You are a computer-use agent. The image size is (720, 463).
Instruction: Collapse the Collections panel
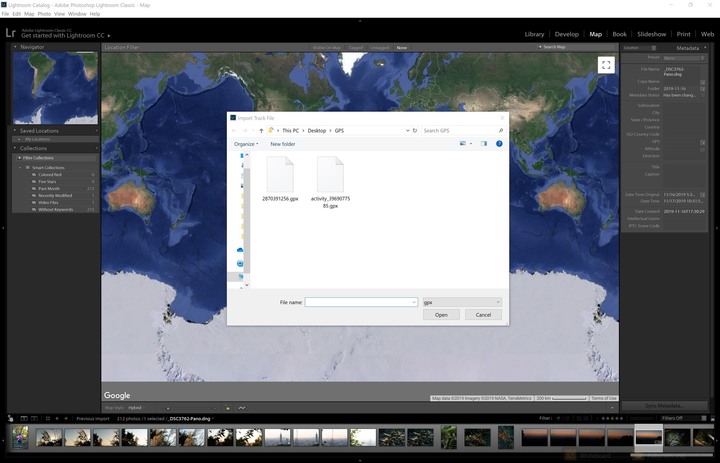coord(15,148)
